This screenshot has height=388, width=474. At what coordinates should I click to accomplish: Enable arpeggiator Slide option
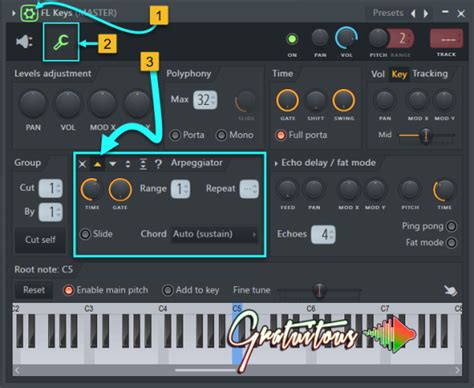coord(85,234)
